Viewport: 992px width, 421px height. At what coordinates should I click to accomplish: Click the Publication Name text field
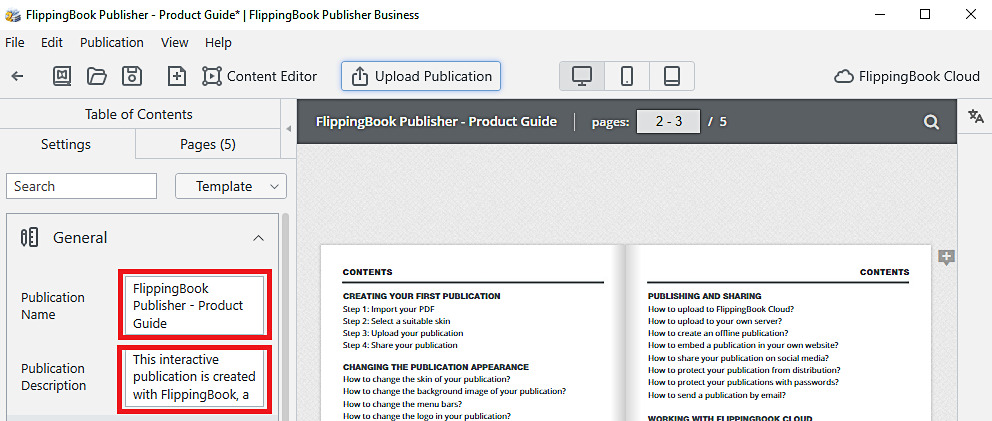pos(195,305)
